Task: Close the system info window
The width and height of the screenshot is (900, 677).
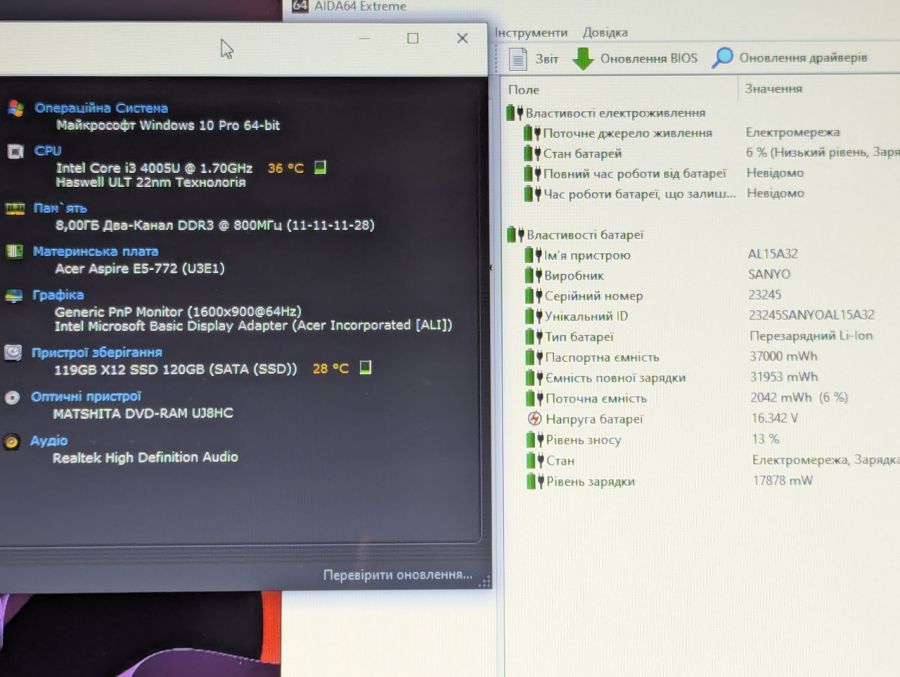Action: pyautogui.click(x=462, y=38)
